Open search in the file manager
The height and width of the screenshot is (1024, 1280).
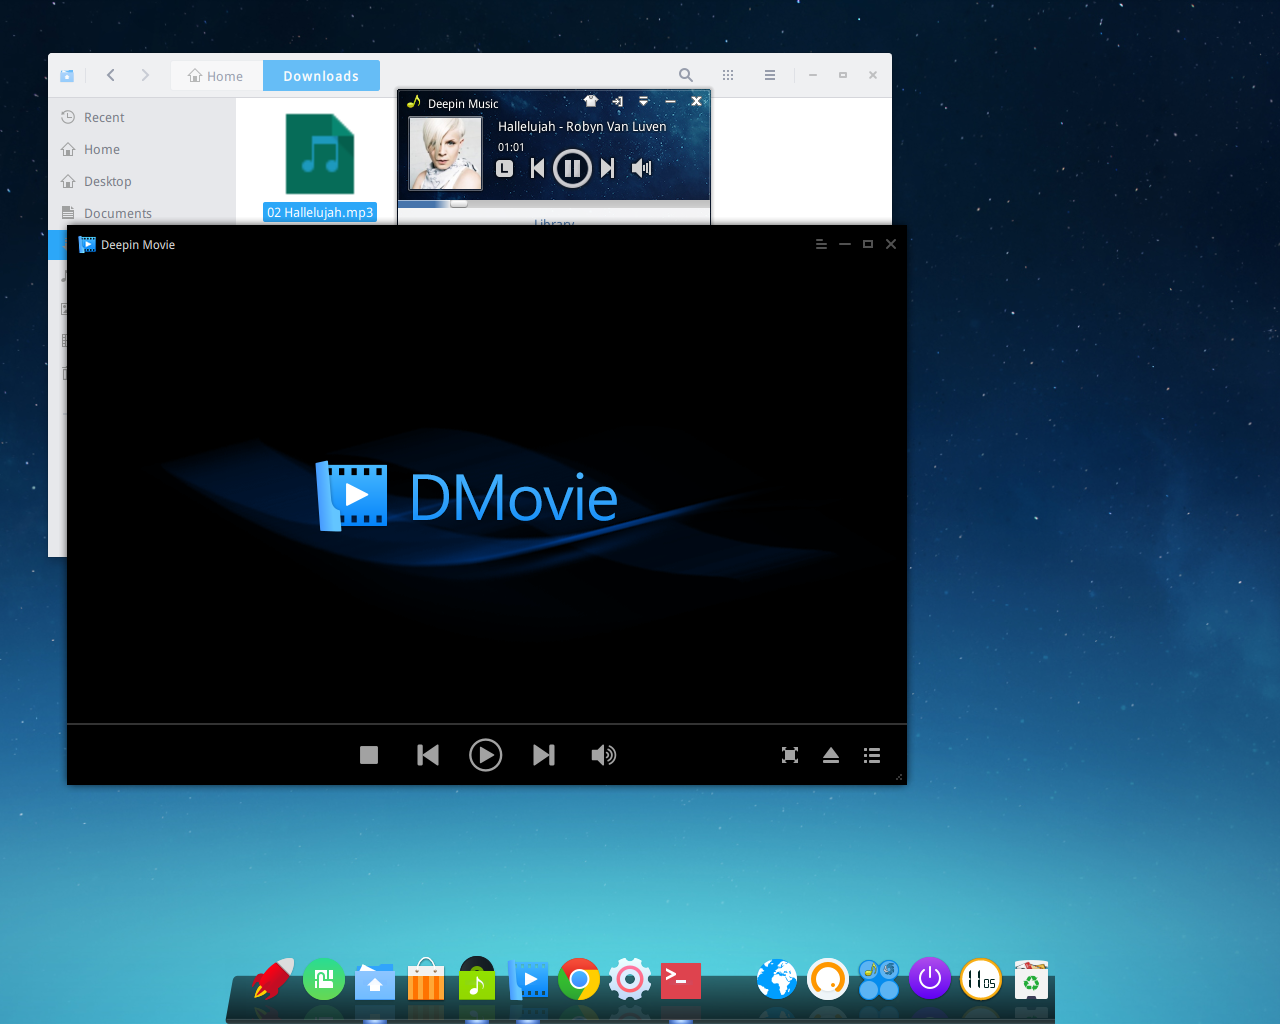coord(686,75)
